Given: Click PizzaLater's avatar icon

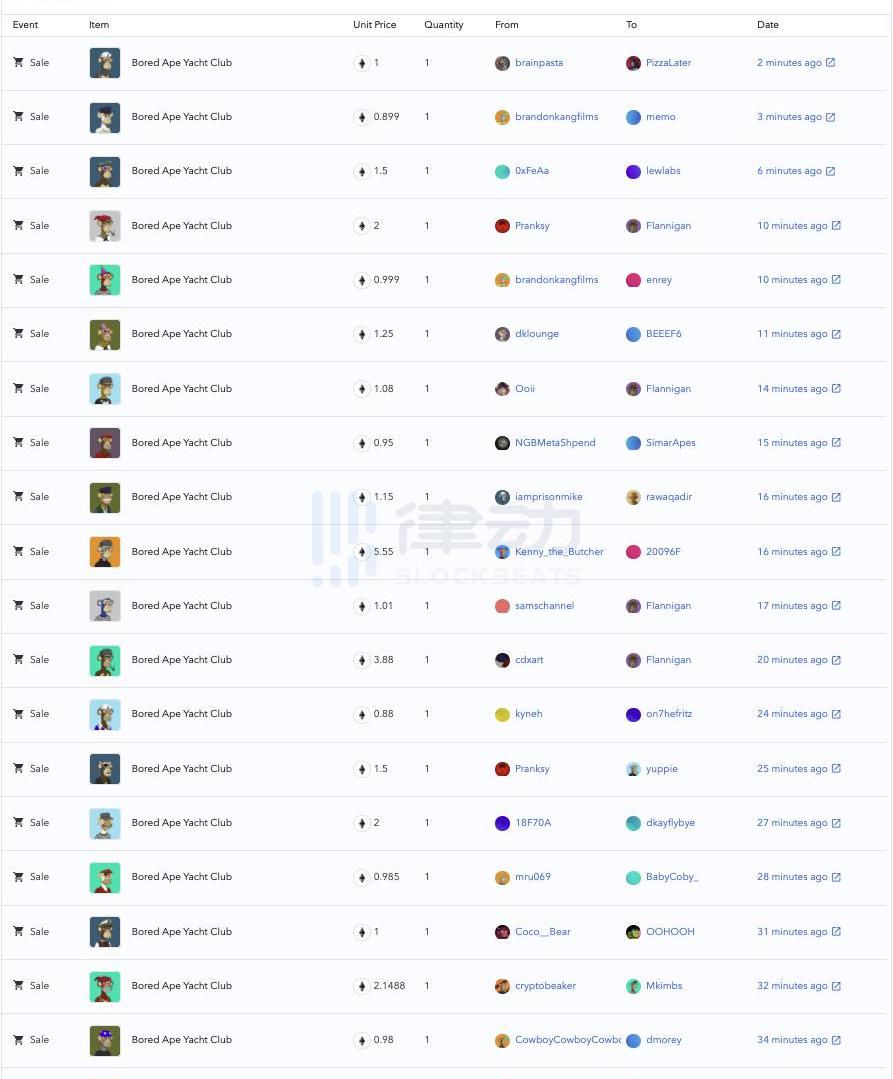Looking at the screenshot, I should point(633,63).
